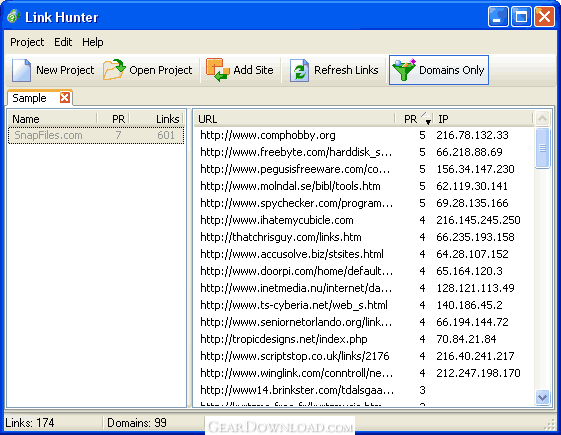Select the seniornetorlando.org link
Viewport: 561px width, 435px height.
click(x=296, y=322)
